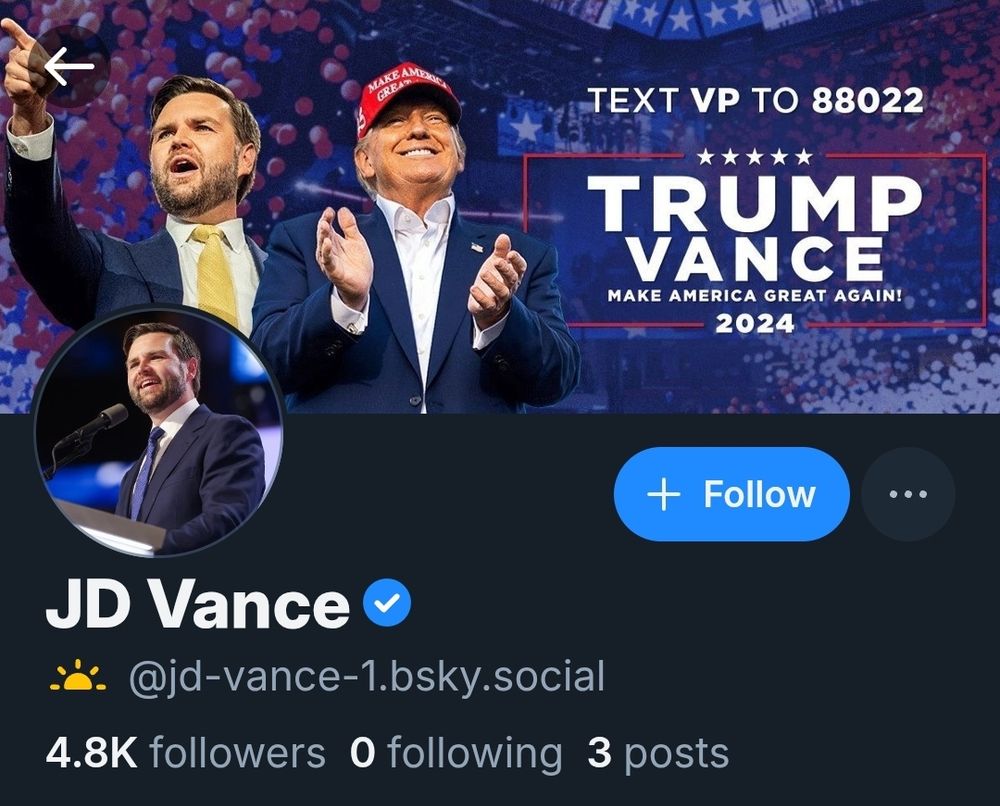Click the 2024 text in the banner
Screen dimensions: 1000x806
pyautogui.click(x=755, y=323)
